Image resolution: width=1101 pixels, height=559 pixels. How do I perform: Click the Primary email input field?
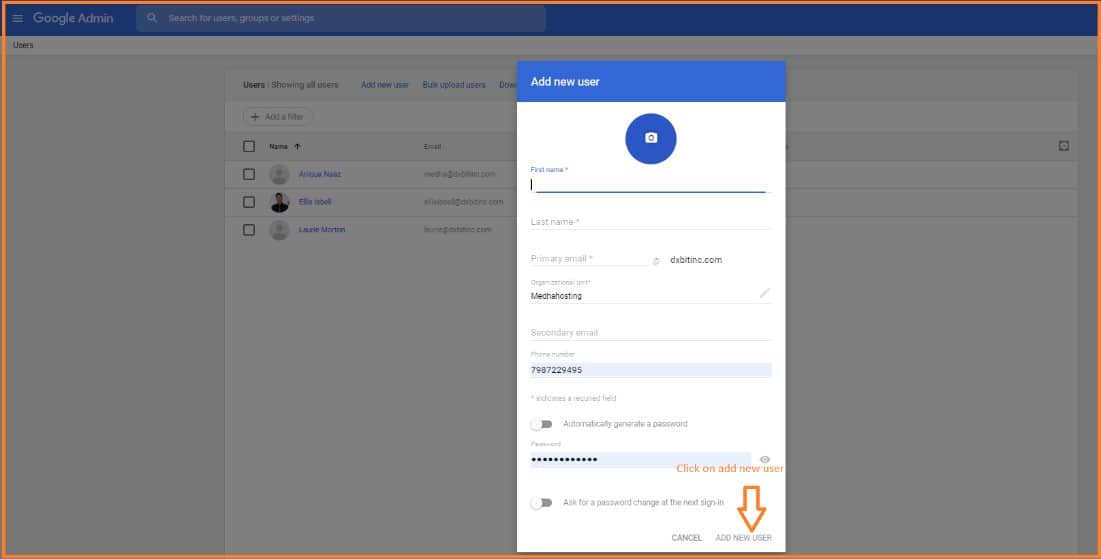click(590, 259)
